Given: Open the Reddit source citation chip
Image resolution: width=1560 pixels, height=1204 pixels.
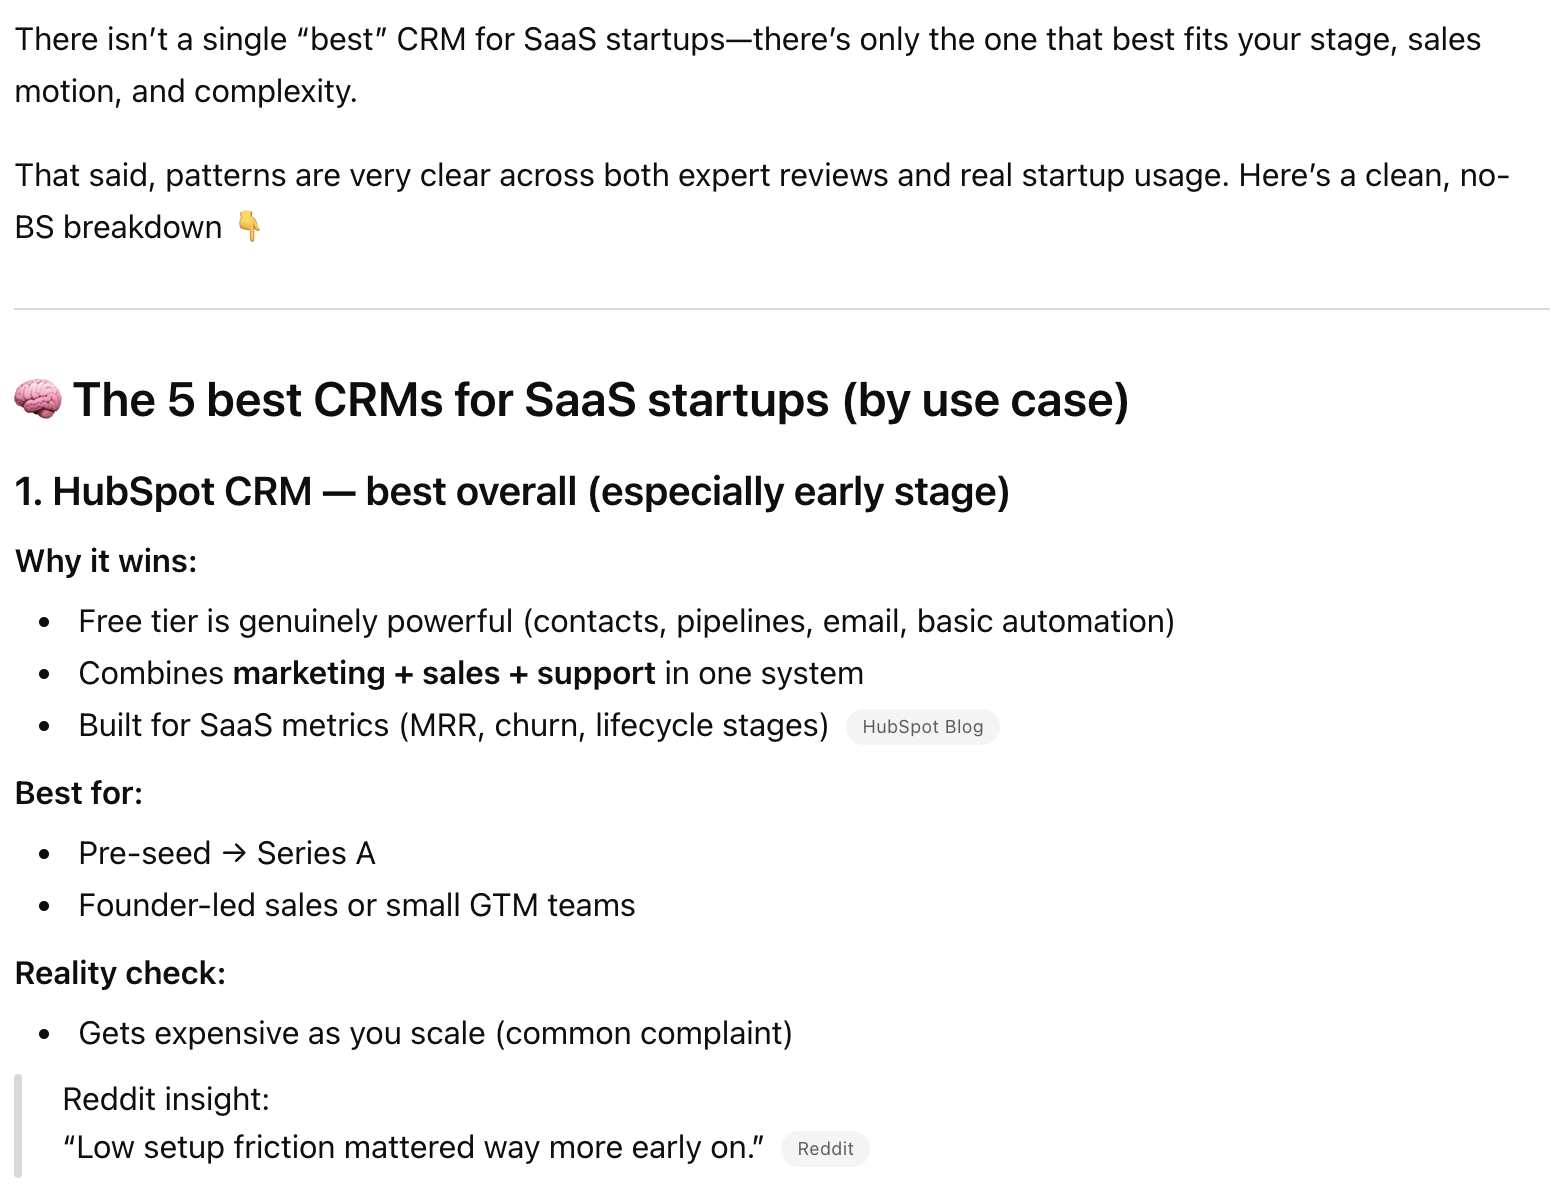Looking at the screenshot, I should click(x=825, y=1149).
